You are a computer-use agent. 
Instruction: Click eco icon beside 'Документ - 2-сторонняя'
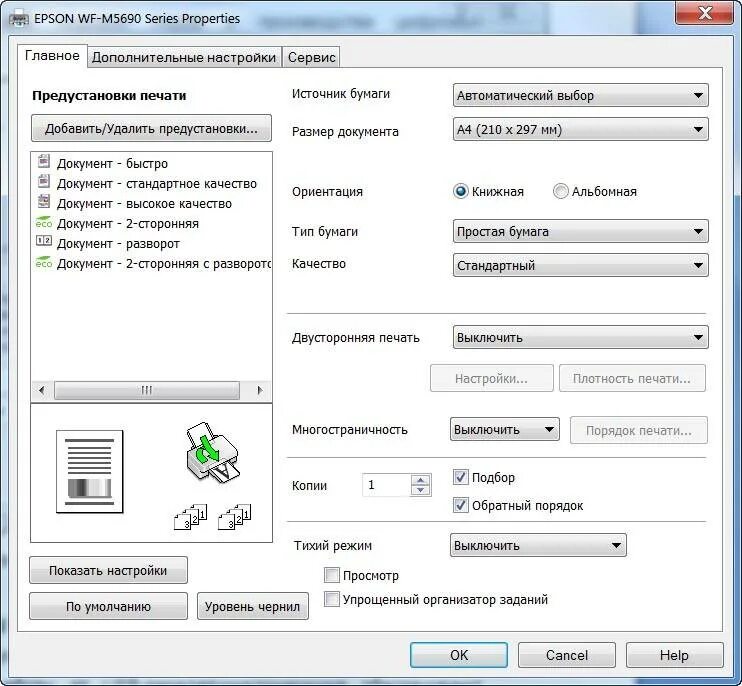pos(44,222)
